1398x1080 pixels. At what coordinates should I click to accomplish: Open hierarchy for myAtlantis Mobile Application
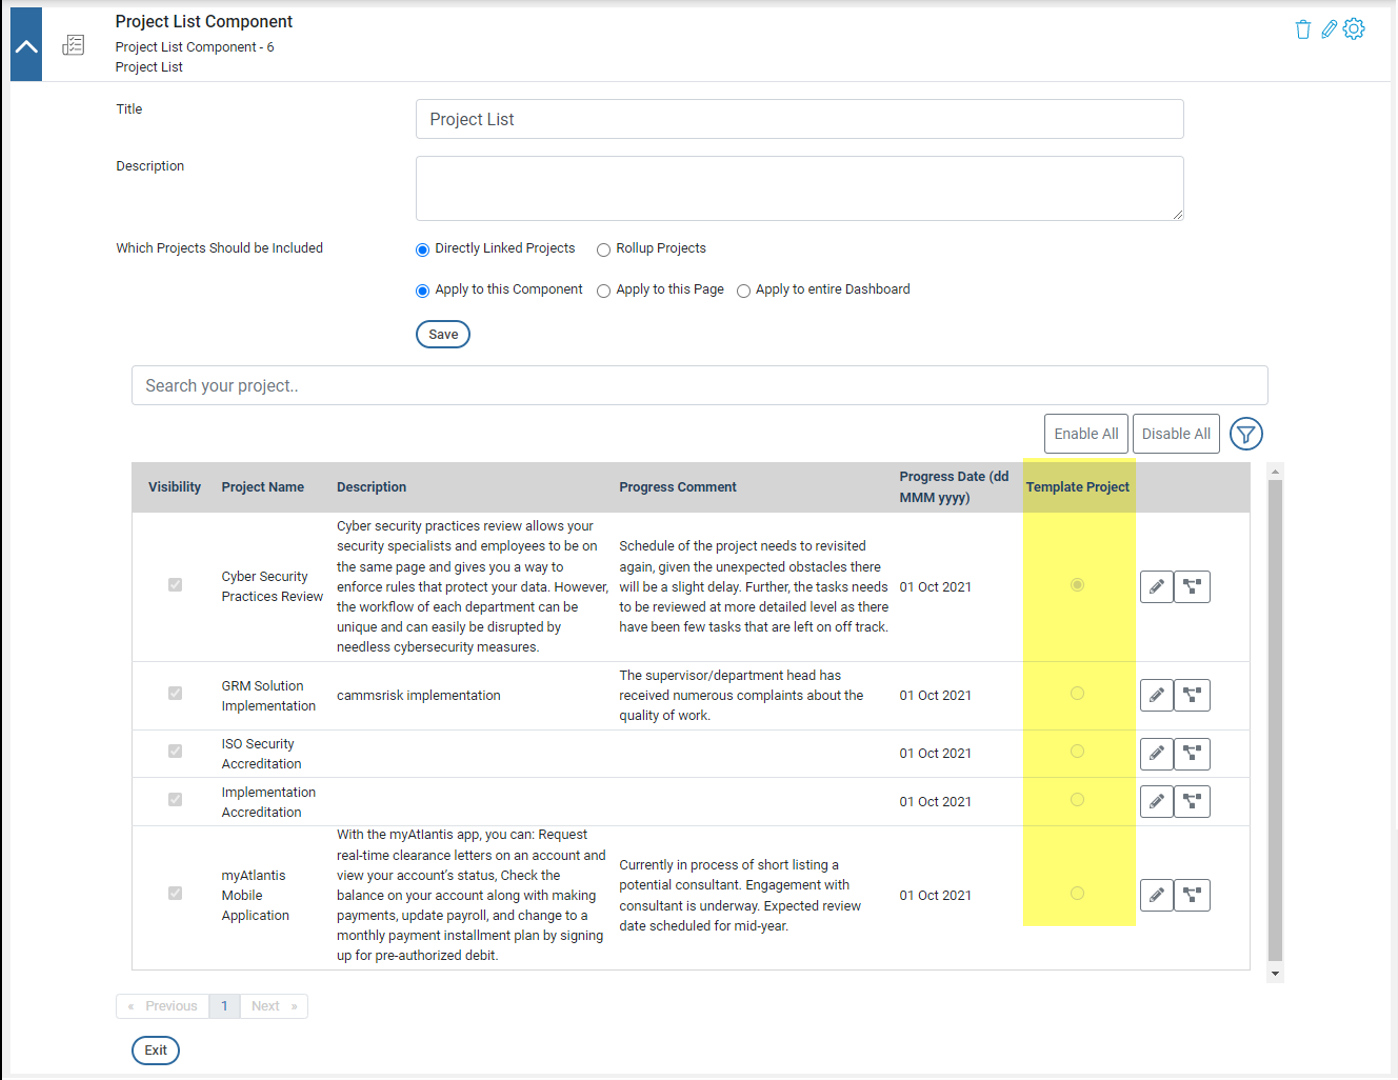(x=1192, y=895)
